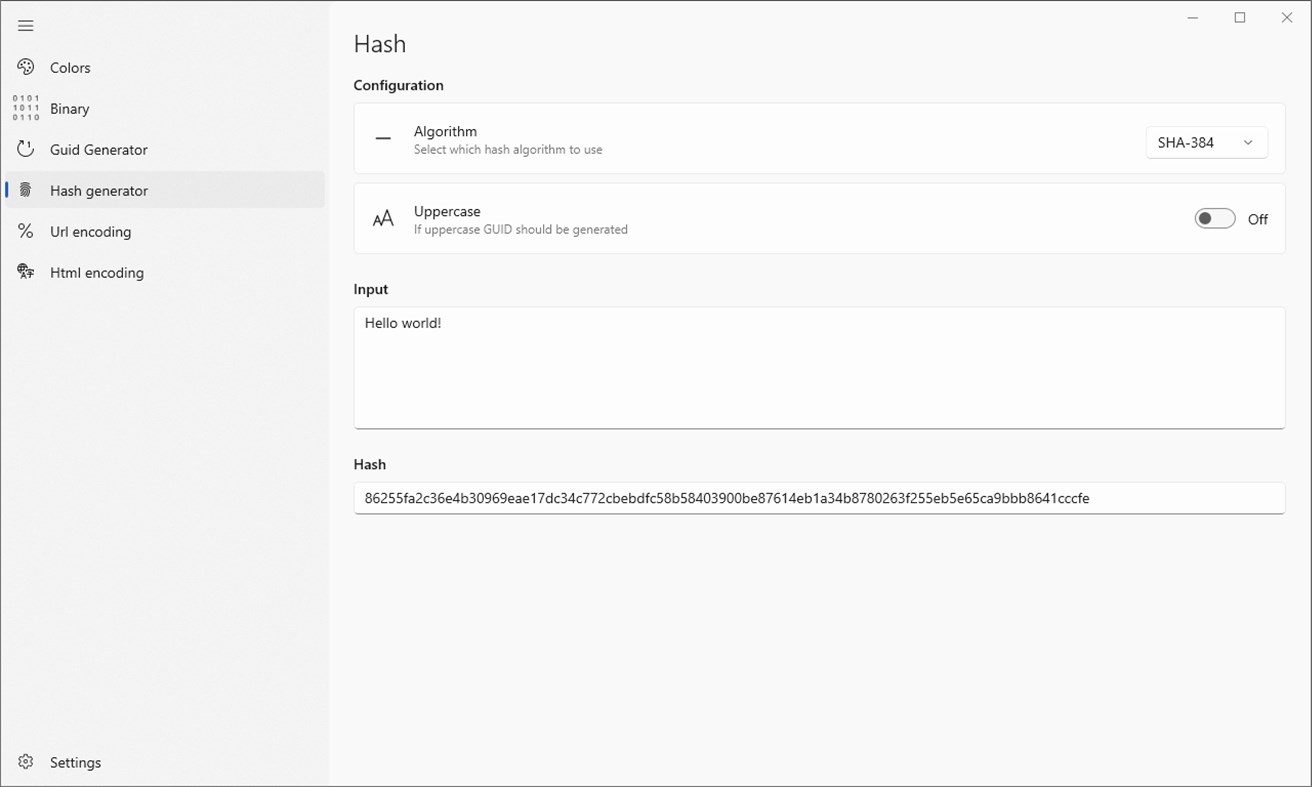The image size is (1312, 787).
Task: Maximize the application window
Action: [x=1240, y=18]
